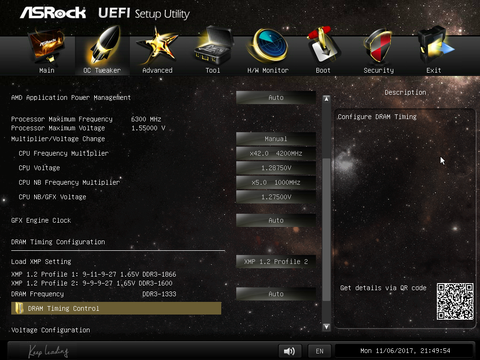Click Configure DRAM Timing description text

pos(377,117)
